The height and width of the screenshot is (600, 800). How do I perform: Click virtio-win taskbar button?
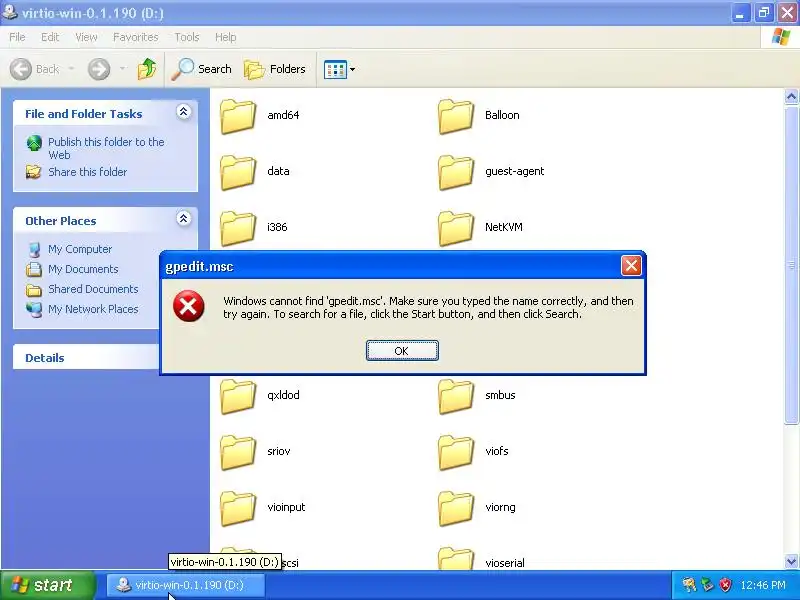pyautogui.click(x=185, y=585)
